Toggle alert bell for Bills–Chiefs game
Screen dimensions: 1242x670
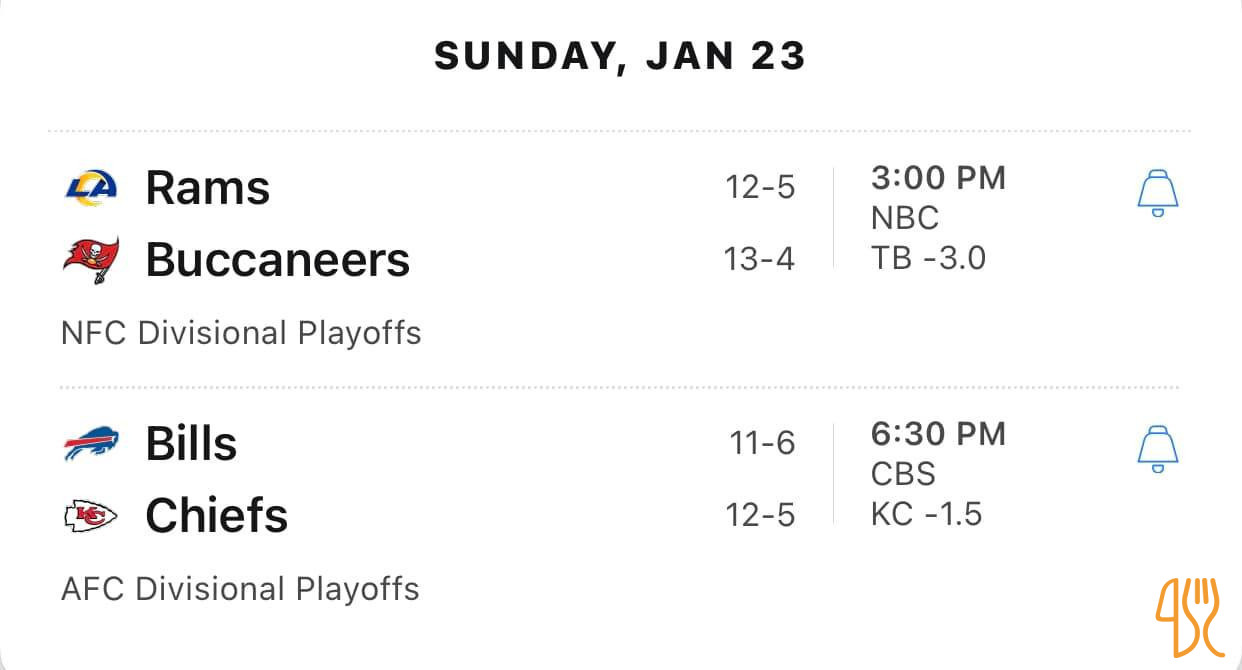pos(1158,449)
